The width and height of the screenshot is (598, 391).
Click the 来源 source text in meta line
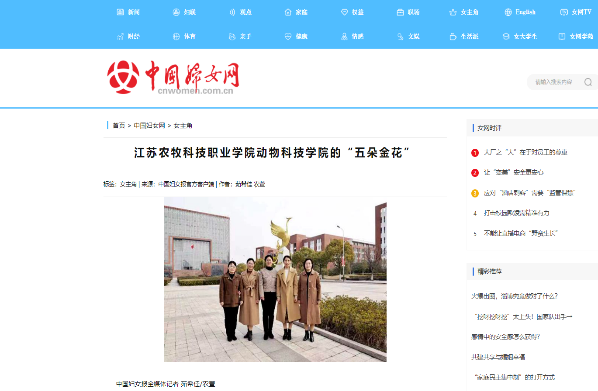178,184
